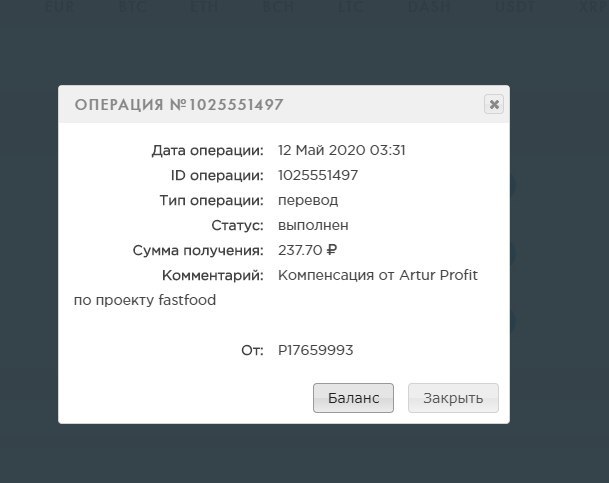Click the Закрыть button
This screenshot has height=483, width=609.
(453, 398)
